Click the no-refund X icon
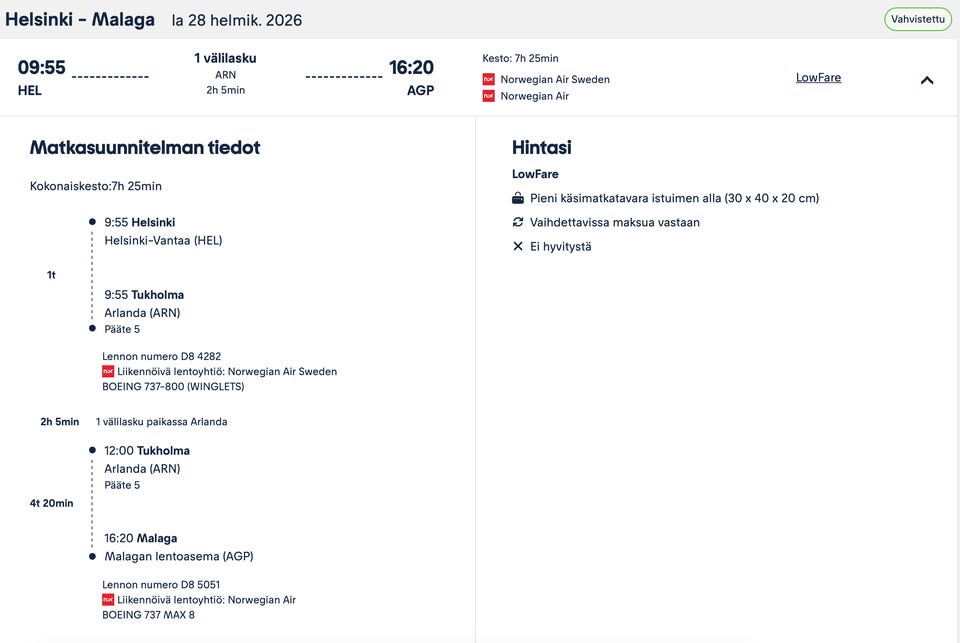Screen dimensions: 960x643 click(x=518, y=246)
